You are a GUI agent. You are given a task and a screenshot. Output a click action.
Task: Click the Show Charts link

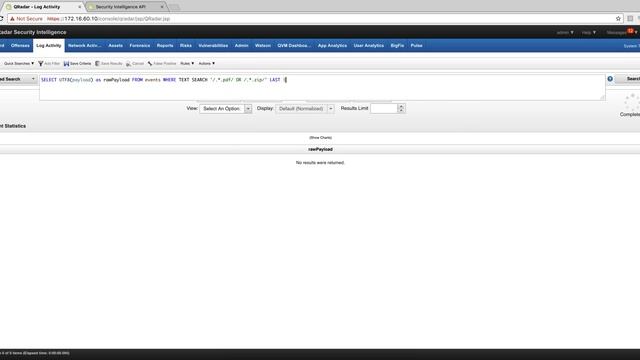coord(320,138)
